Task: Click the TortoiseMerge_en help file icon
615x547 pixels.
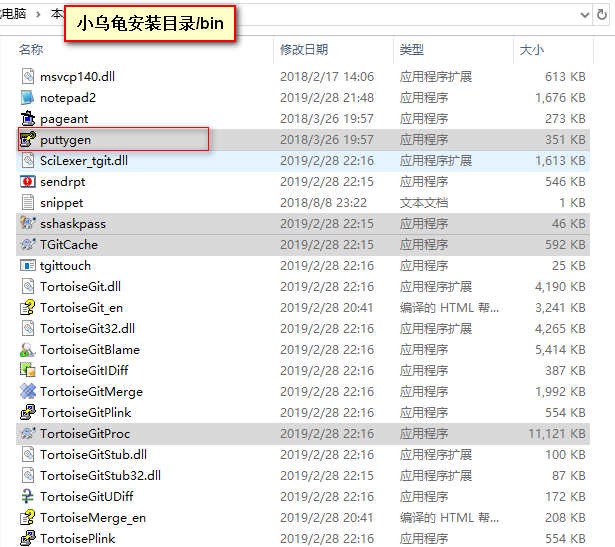Action: coord(27,518)
